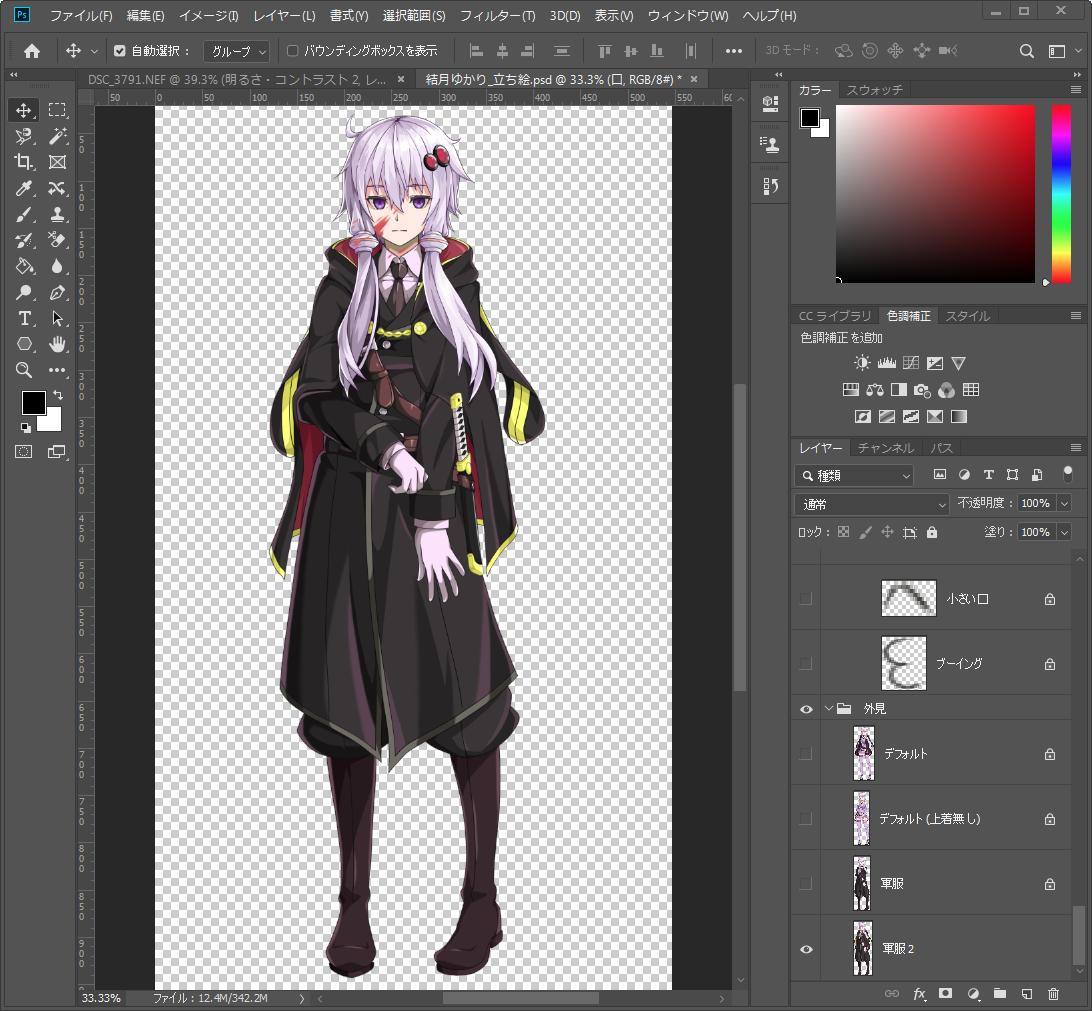
Task: Open the レイヤー(L) menu
Action: (x=284, y=15)
